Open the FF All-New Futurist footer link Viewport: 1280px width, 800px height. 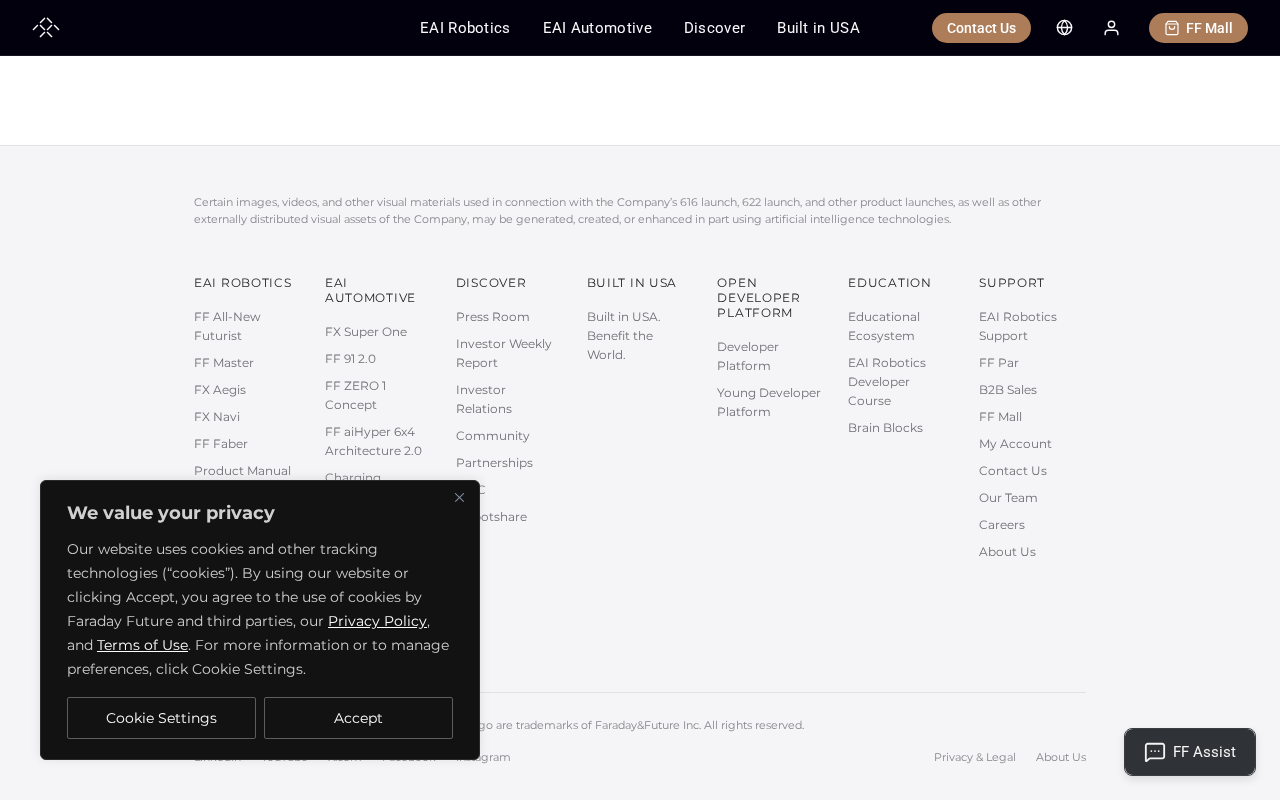pyautogui.click(x=227, y=326)
